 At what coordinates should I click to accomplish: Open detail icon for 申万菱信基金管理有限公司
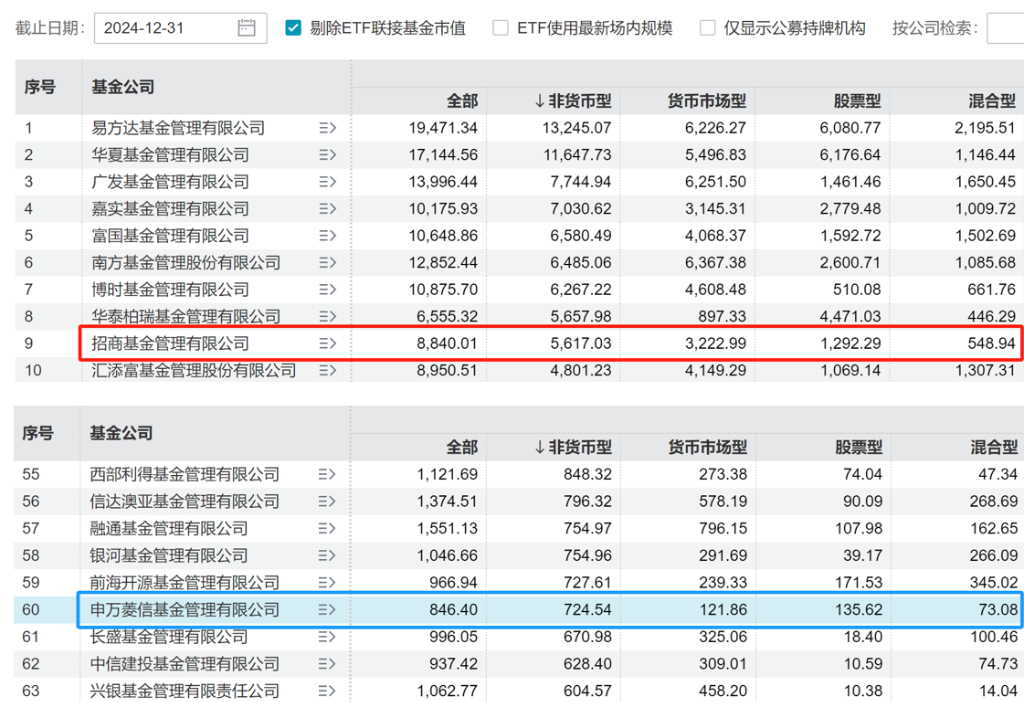327,610
